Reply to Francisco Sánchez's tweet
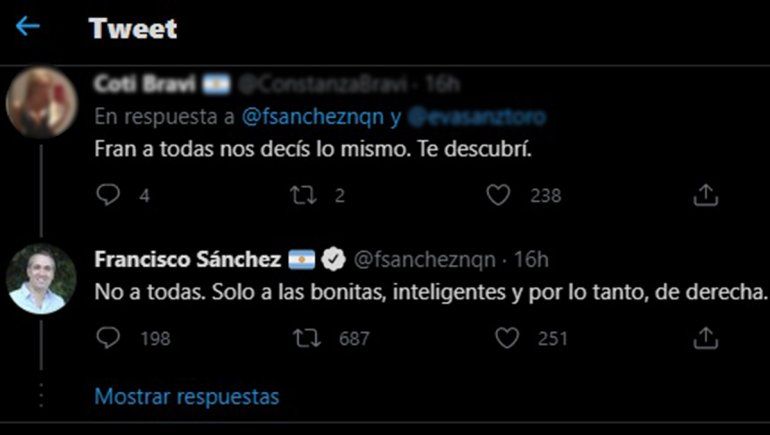This screenshot has height=435, width=770. point(108,339)
